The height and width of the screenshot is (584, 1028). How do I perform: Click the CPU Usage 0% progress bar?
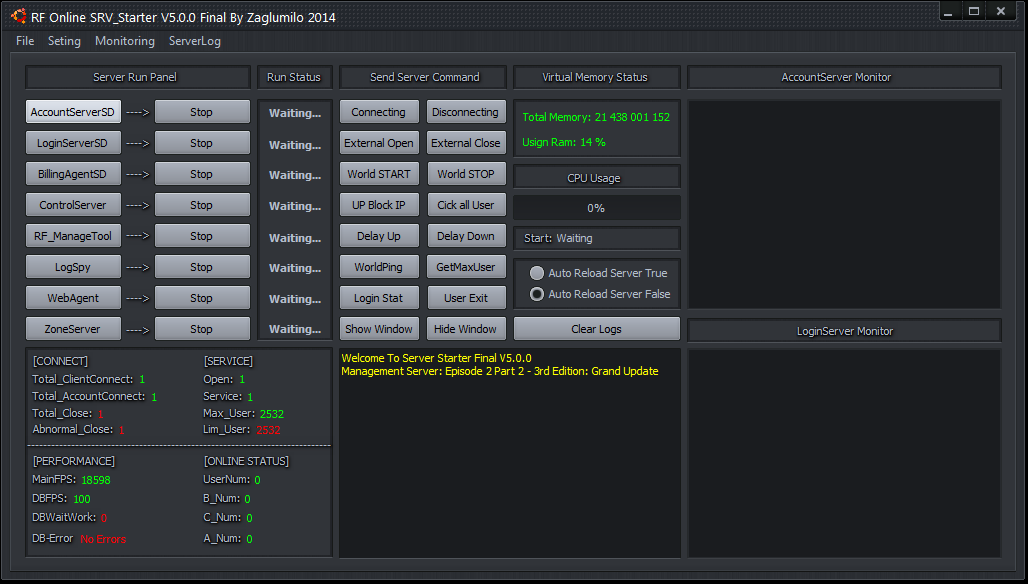597,208
